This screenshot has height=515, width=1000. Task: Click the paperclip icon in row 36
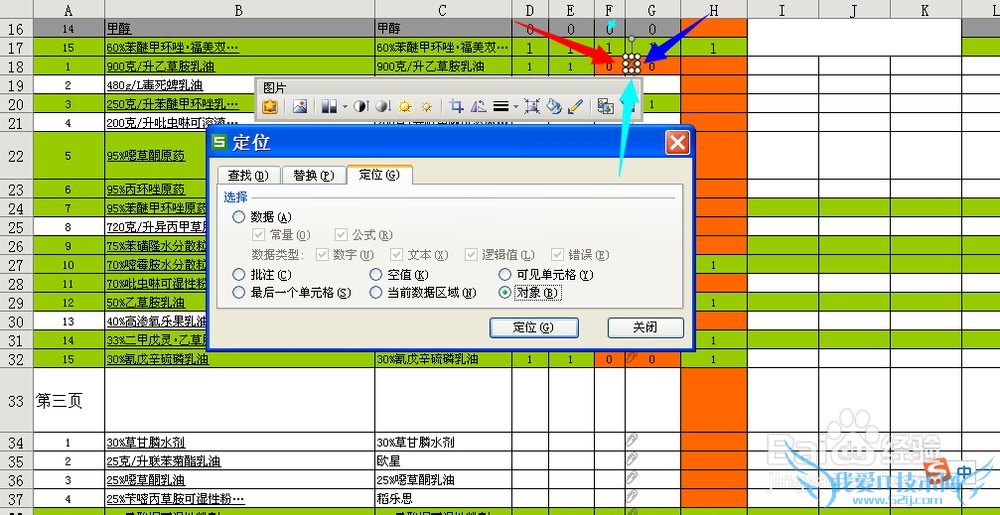(x=632, y=478)
